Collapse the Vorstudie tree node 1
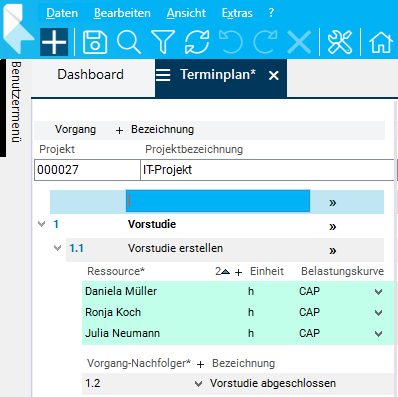Image resolution: width=398 pixels, height=397 pixels. (x=42, y=224)
